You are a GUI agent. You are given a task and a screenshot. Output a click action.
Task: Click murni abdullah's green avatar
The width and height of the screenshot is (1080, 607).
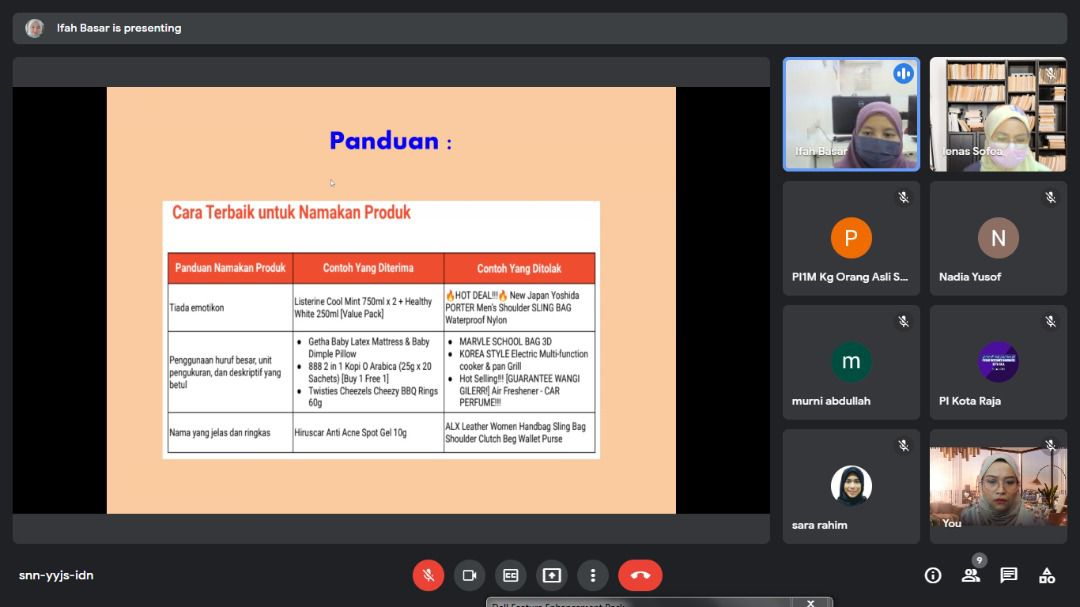pyautogui.click(x=851, y=362)
